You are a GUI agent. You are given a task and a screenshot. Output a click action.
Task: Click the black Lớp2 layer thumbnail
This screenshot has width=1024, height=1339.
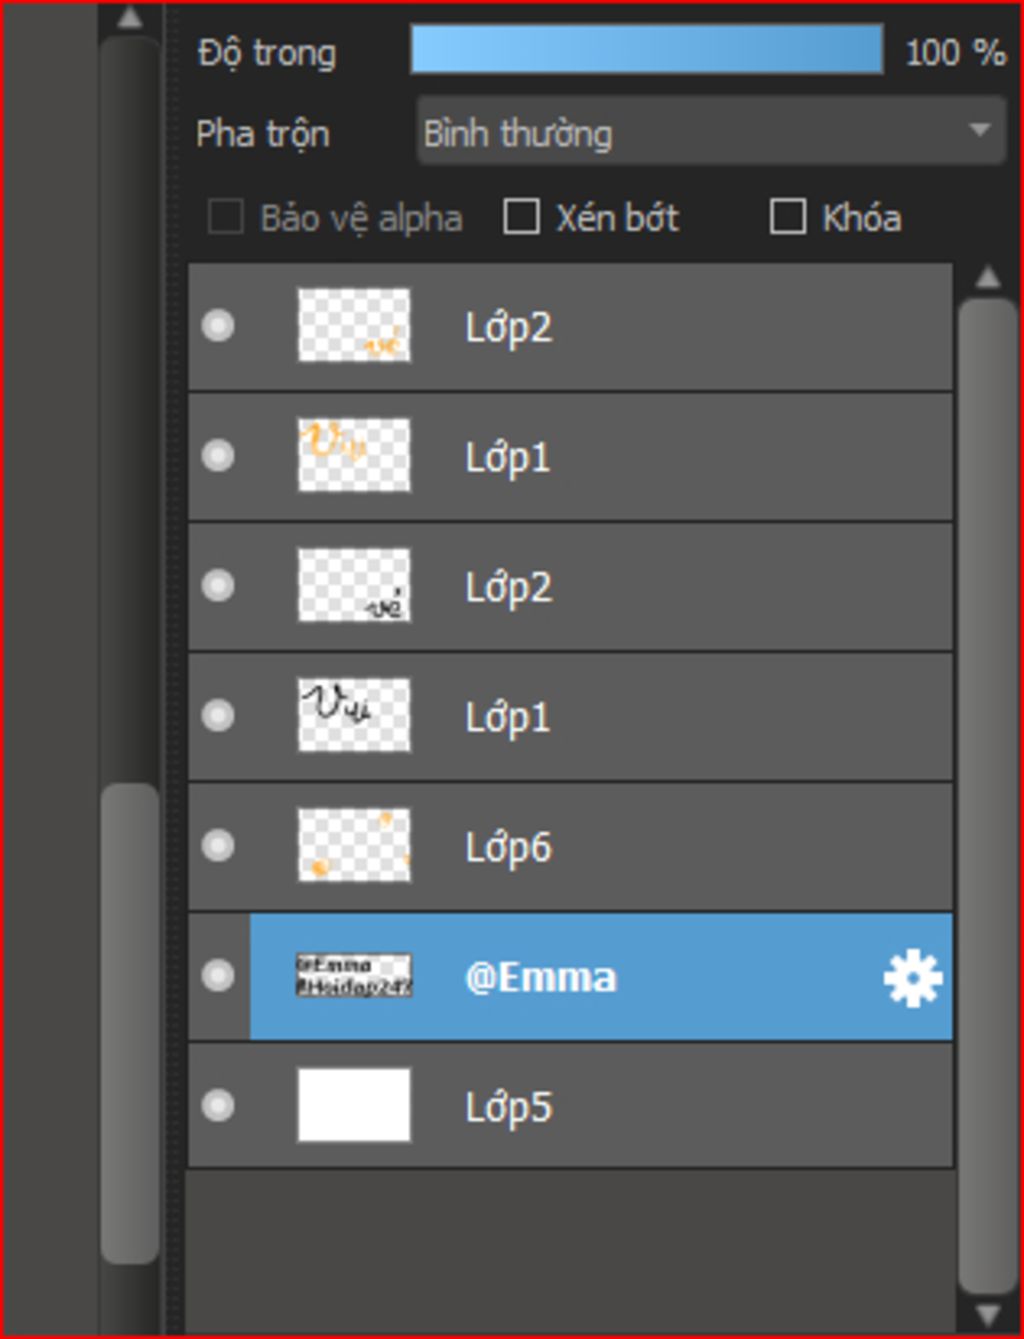[354, 585]
